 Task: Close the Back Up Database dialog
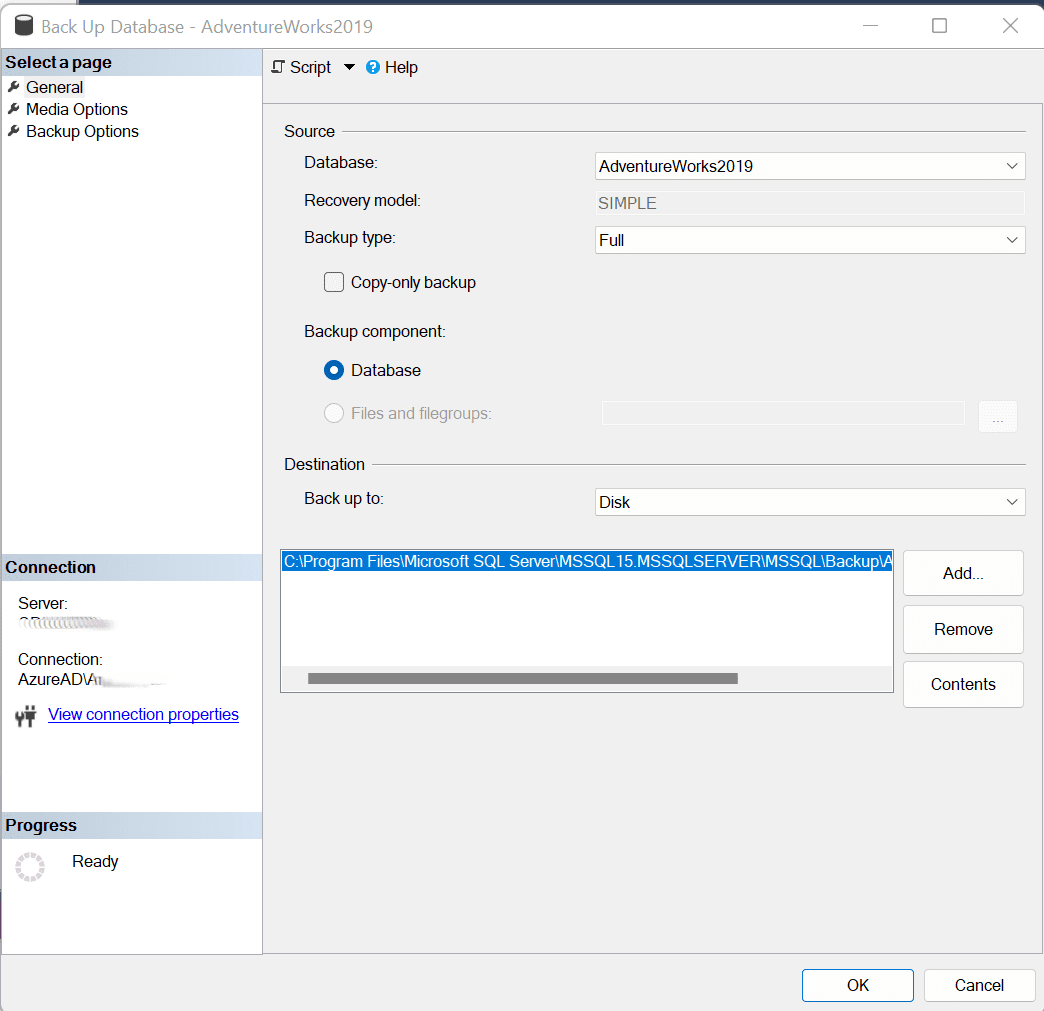coord(1010,25)
